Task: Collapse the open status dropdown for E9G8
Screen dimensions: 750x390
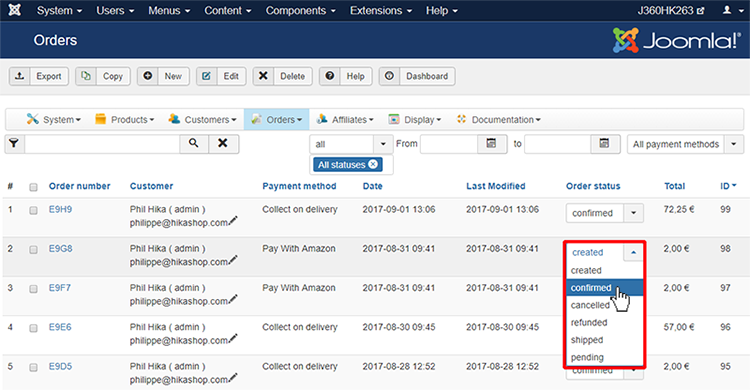Action: (x=633, y=252)
